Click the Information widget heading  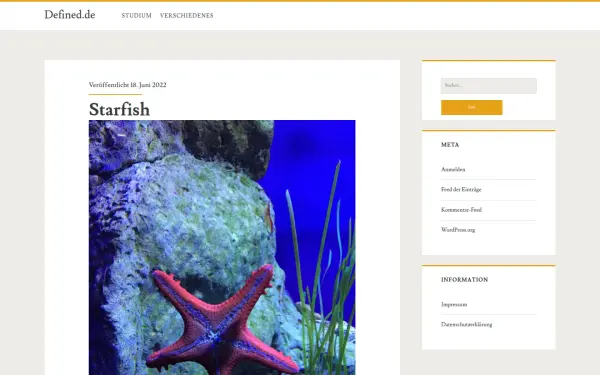tap(465, 280)
